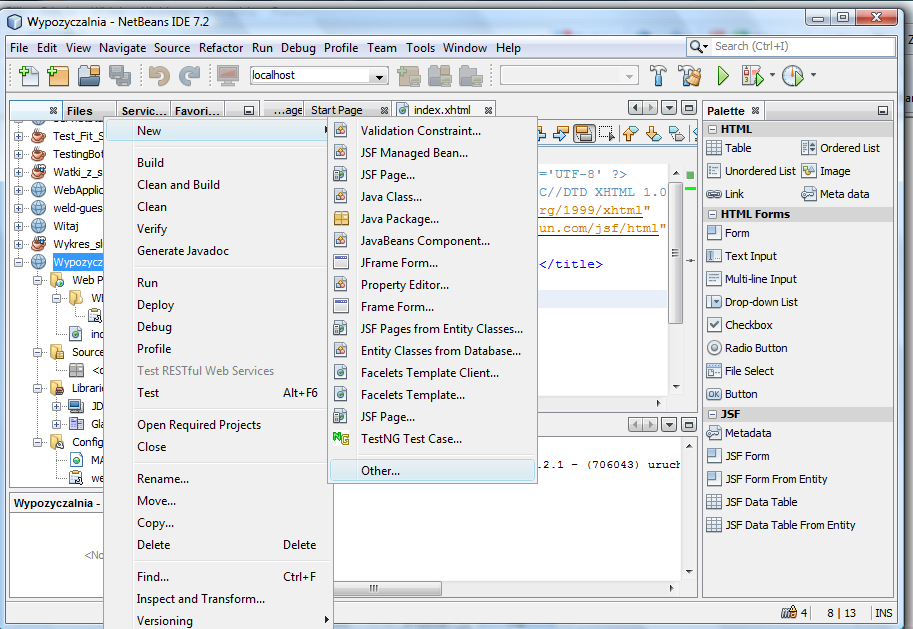This screenshot has height=629, width=913.
Task: Select Unordered List palette item
Action: [752, 171]
